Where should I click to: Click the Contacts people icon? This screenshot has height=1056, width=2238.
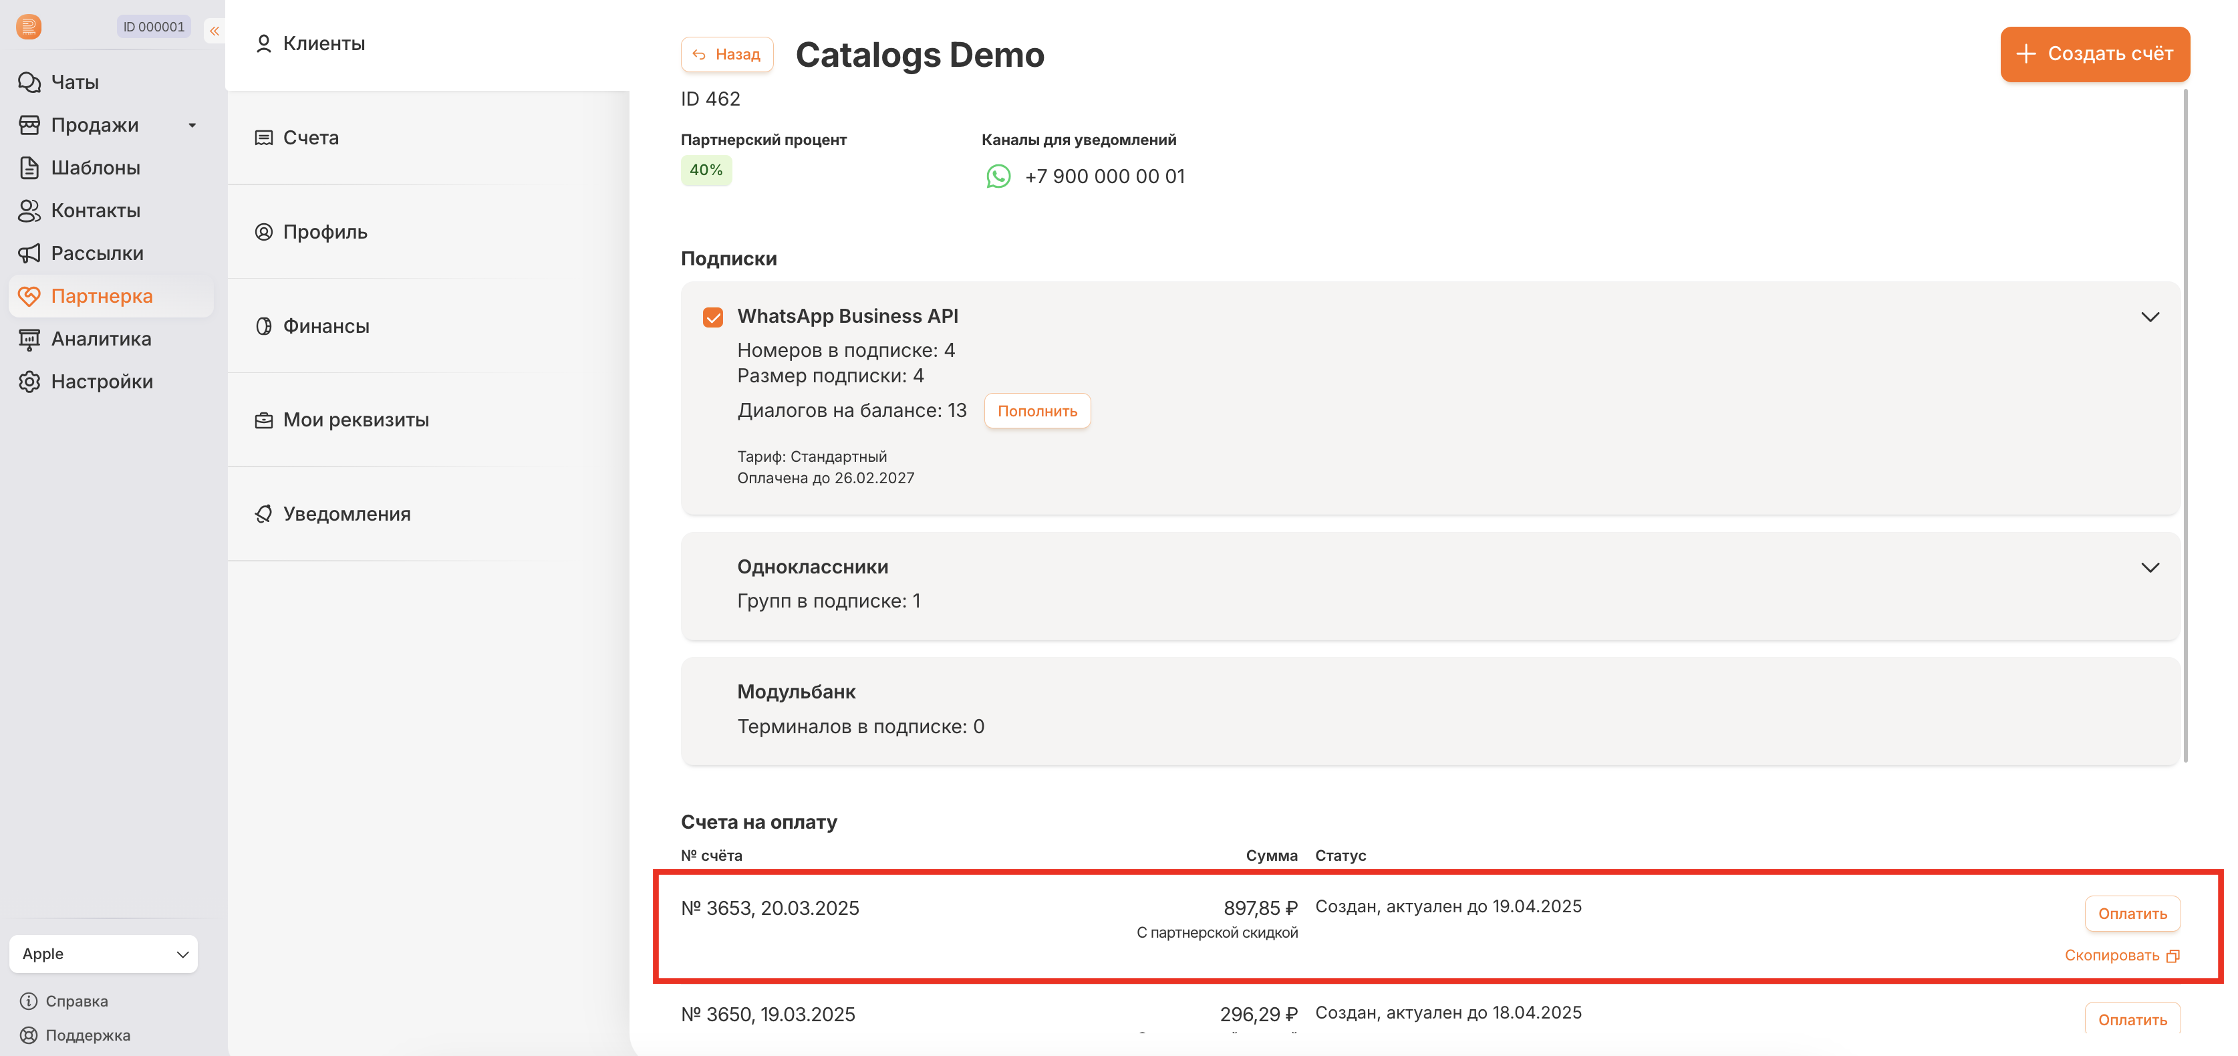tap(30, 211)
